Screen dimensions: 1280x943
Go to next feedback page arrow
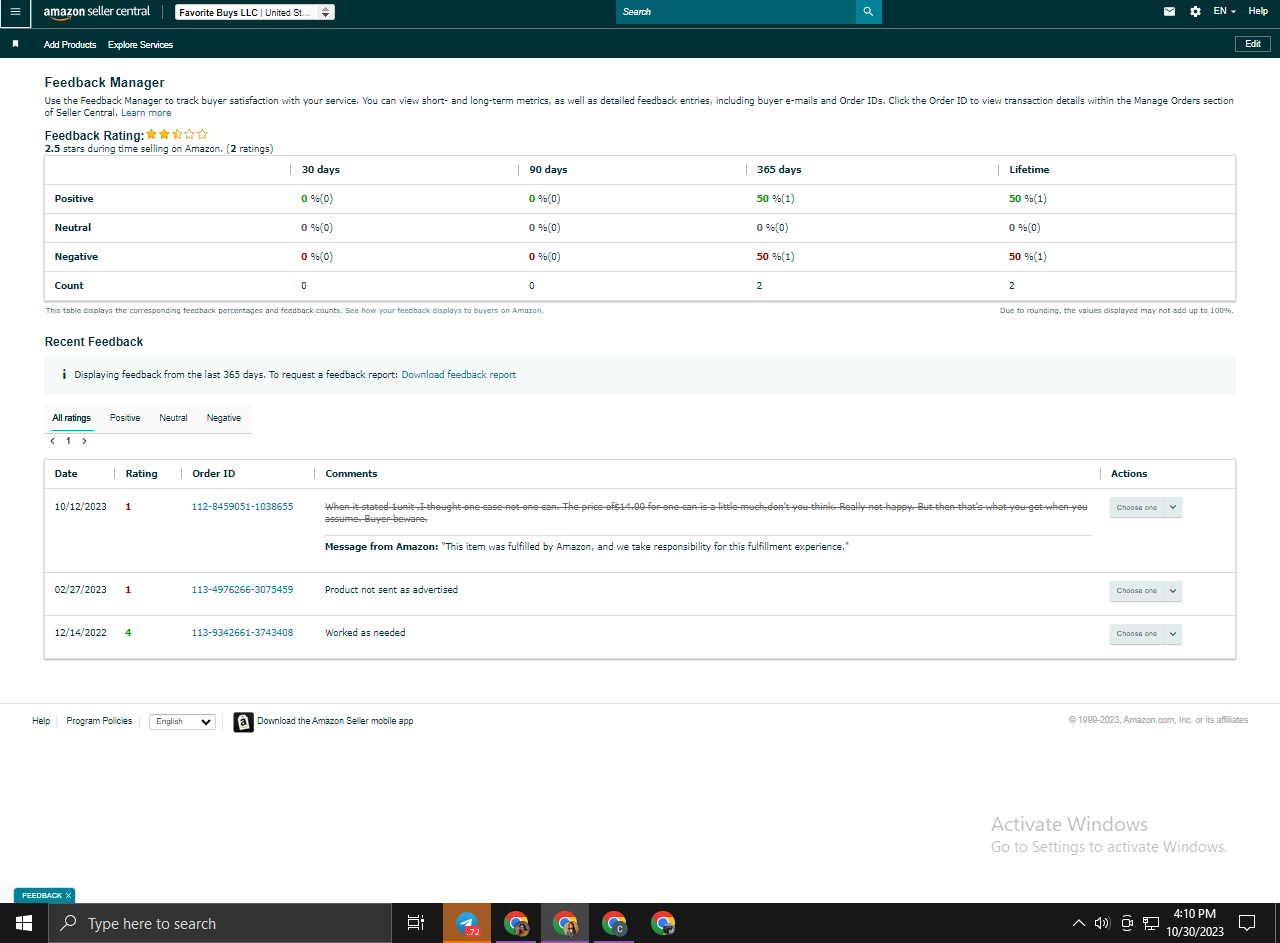(x=84, y=441)
